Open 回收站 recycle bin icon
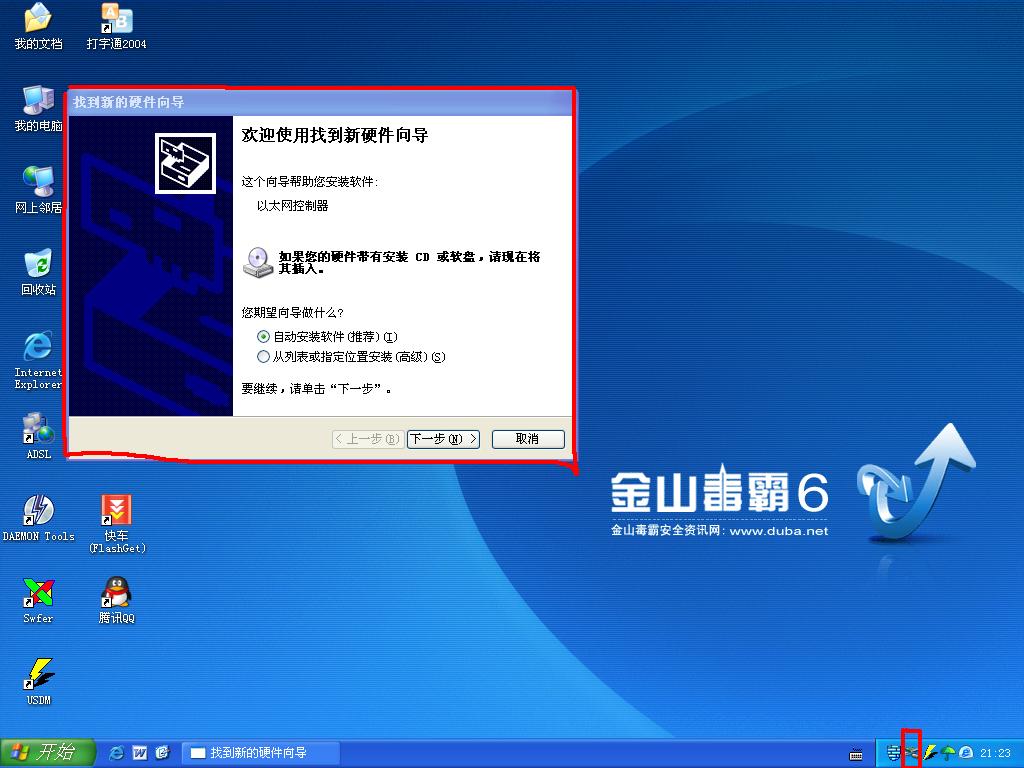 point(38,272)
